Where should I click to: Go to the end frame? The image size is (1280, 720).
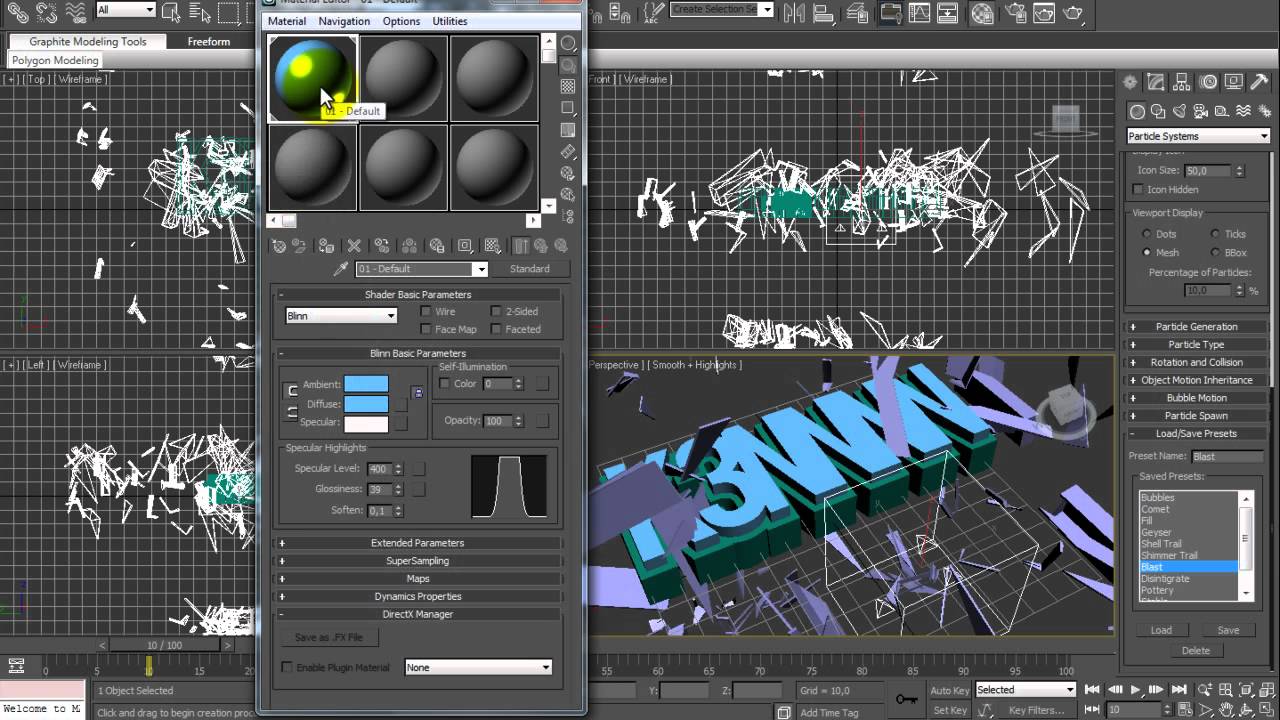1180,690
